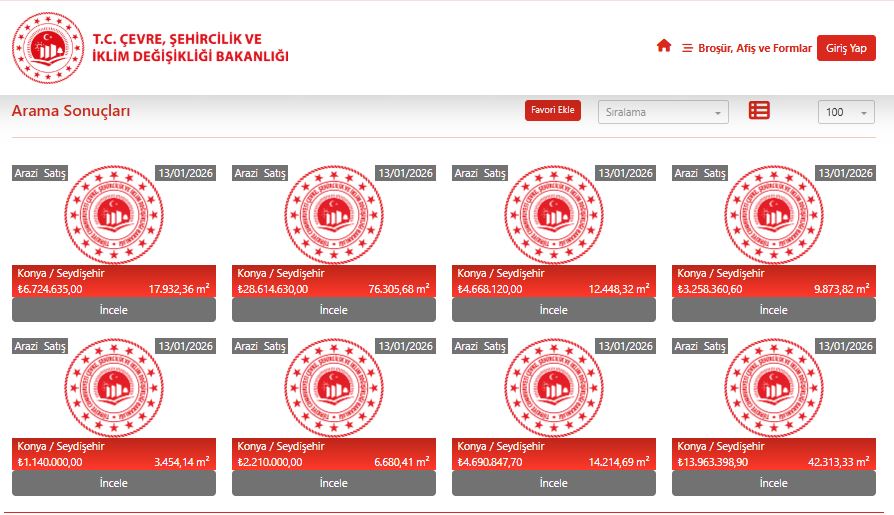Image resolution: width=894 pixels, height=515 pixels.
Task: Select İncele for the ₺3.258.360,60 listing
Action: pyautogui.click(x=774, y=310)
